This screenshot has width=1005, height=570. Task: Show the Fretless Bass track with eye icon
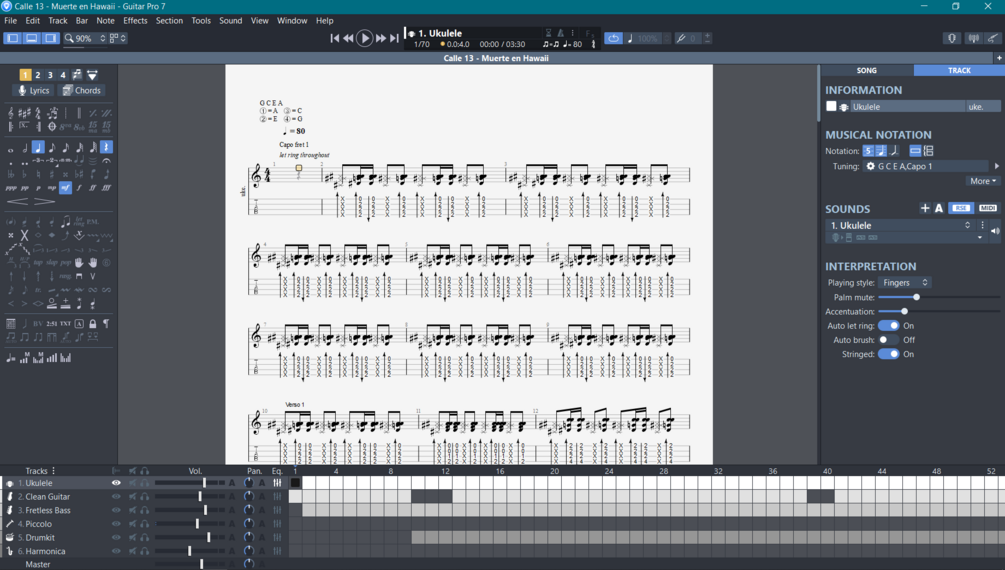[x=116, y=510]
